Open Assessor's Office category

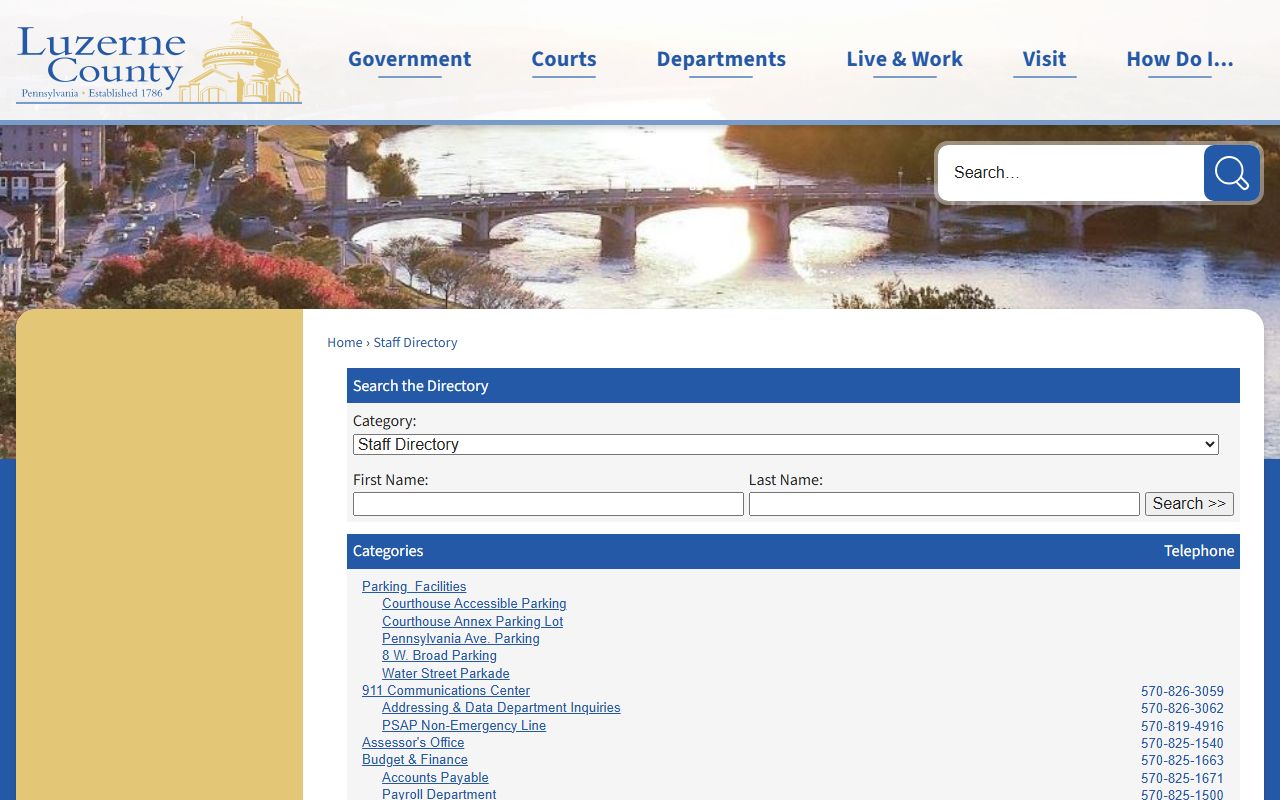click(x=413, y=742)
